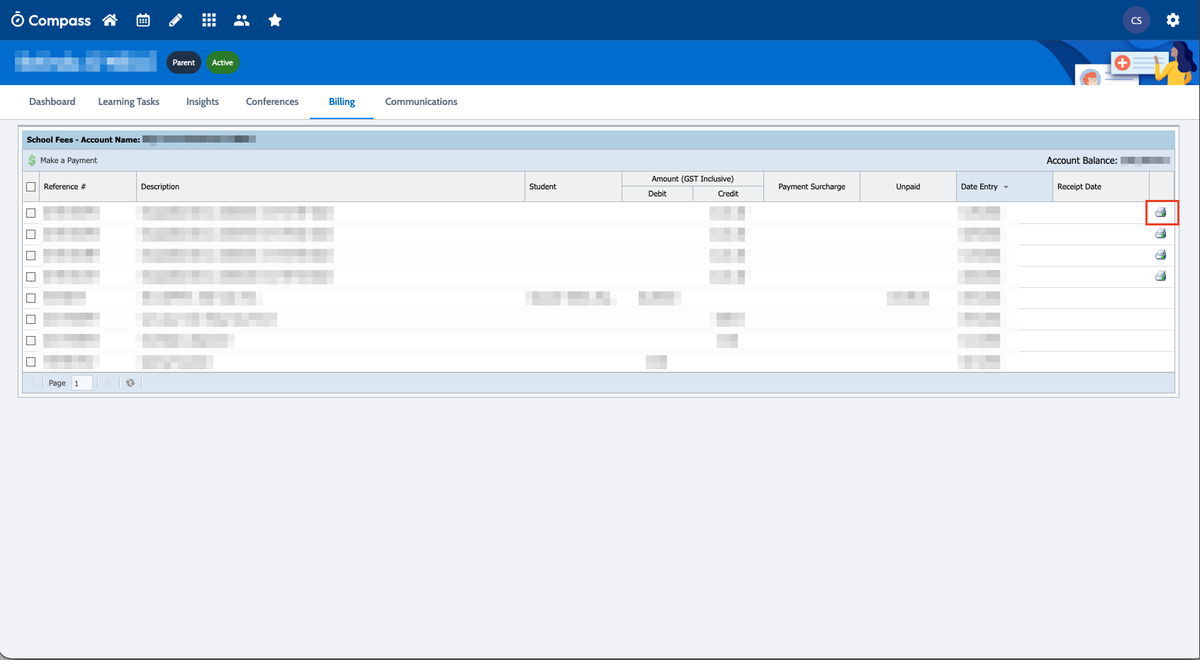Sort by the Reference # column header
The height and width of the screenshot is (660, 1200).
tap(87, 187)
